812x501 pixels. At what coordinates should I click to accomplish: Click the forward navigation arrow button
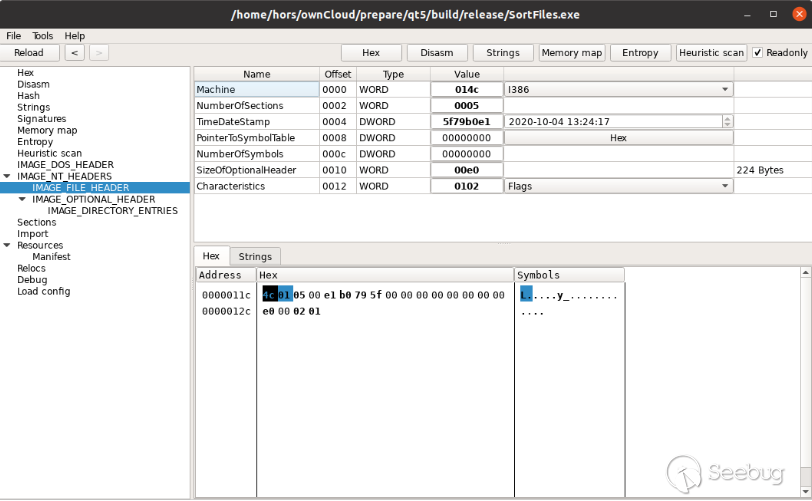click(x=99, y=53)
